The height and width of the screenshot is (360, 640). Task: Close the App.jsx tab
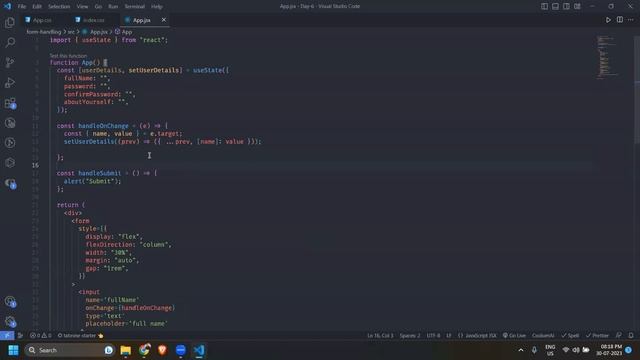click(164, 20)
